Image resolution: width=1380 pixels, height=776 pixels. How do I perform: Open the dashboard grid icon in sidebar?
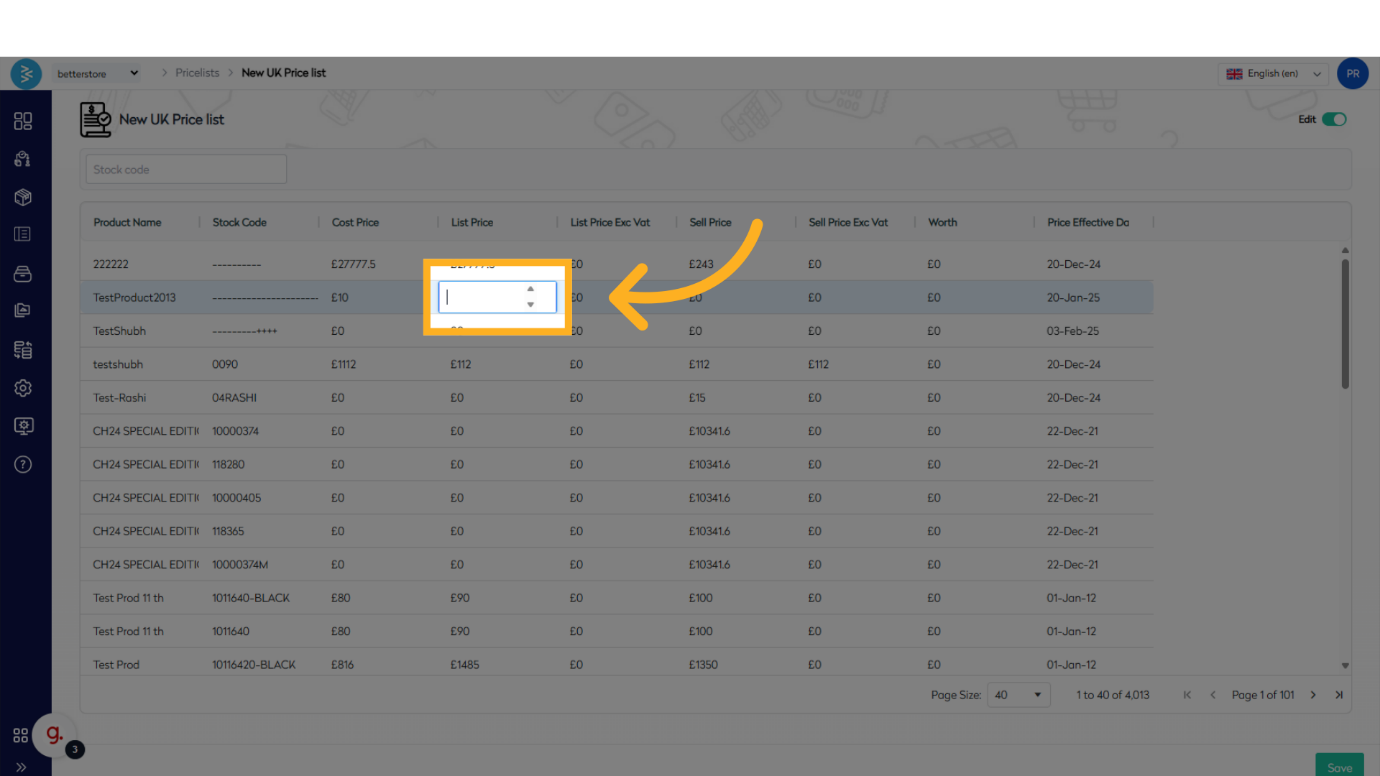click(x=23, y=121)
